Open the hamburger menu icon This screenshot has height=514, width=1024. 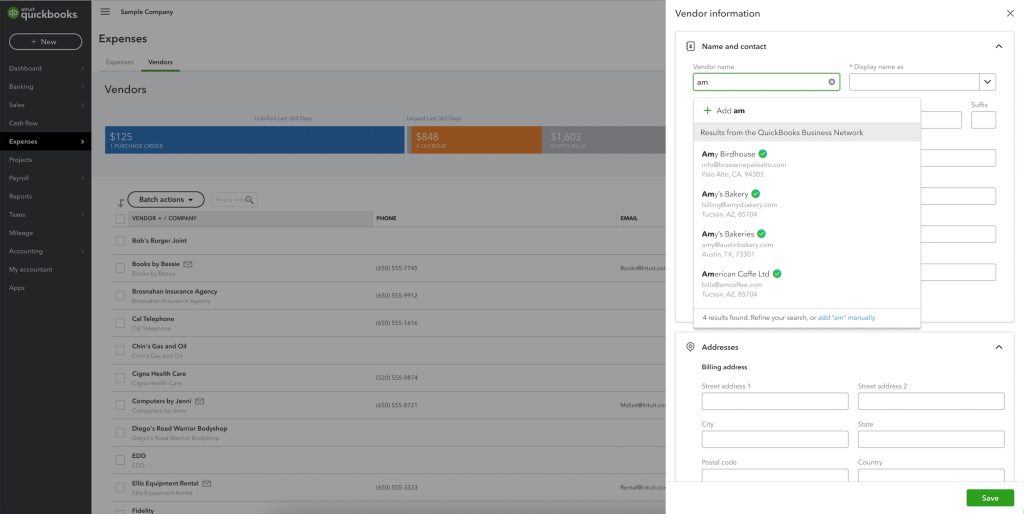coord(105,12)
